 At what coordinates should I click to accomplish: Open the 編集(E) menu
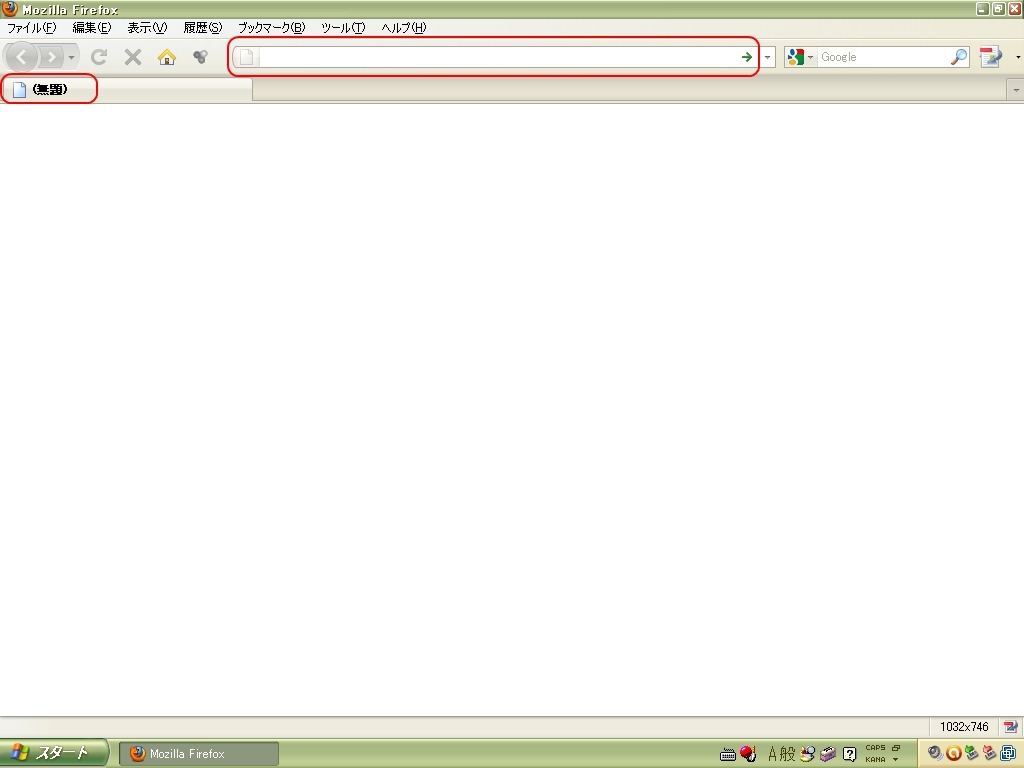[x=91, y=28]
